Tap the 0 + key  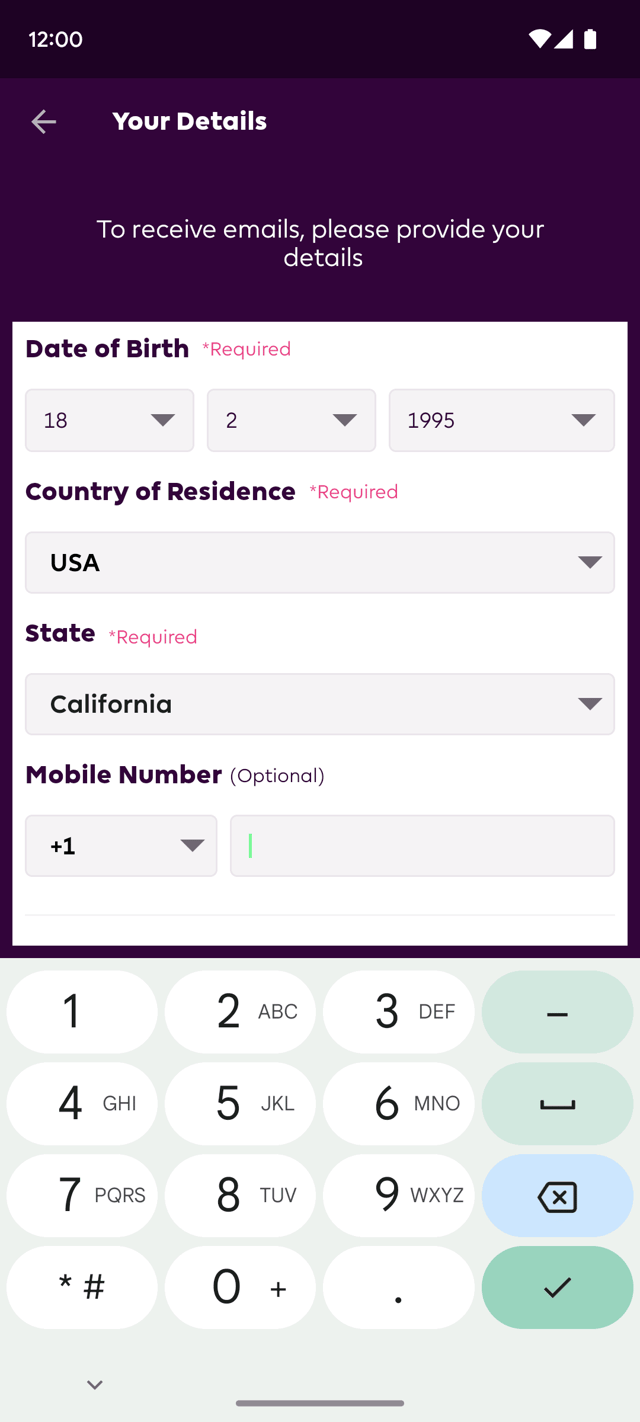[x=240, y=1287]
